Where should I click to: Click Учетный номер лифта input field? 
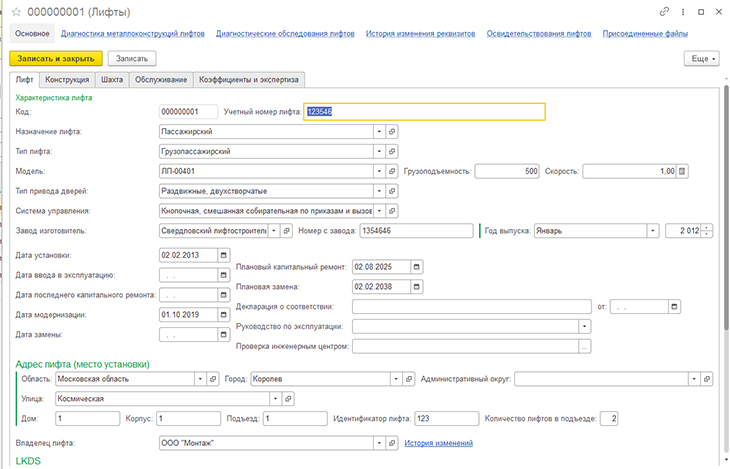424,112
